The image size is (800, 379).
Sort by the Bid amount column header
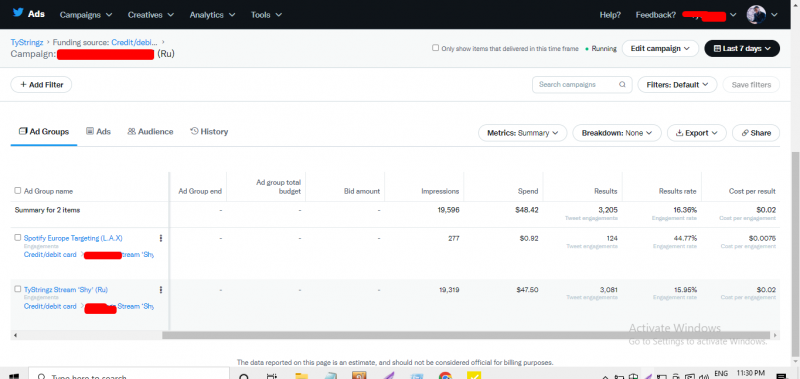click(362, 191)
